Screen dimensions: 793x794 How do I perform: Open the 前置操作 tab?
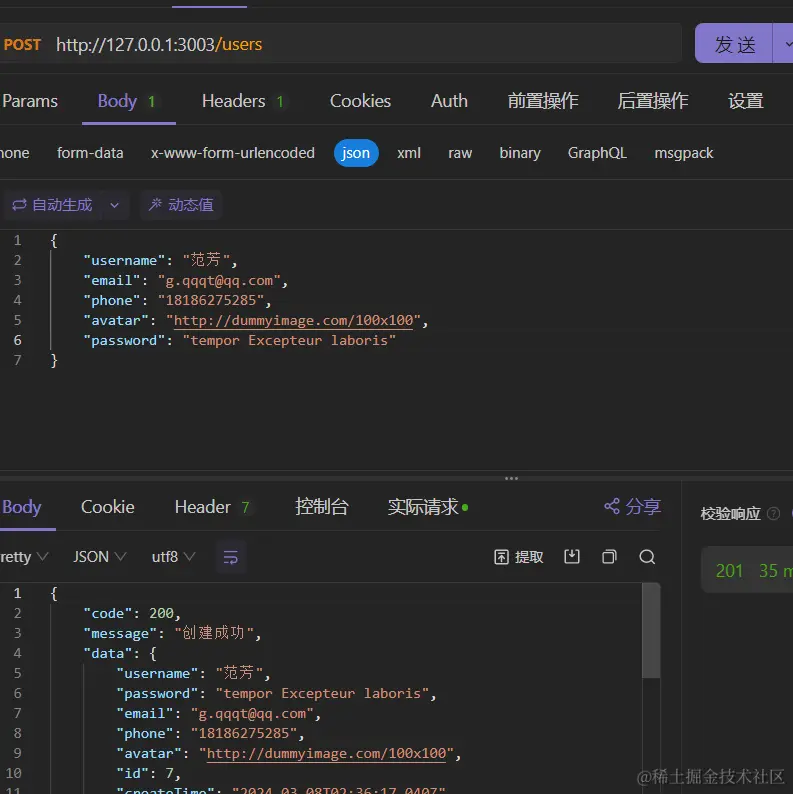tap(543, 101)
